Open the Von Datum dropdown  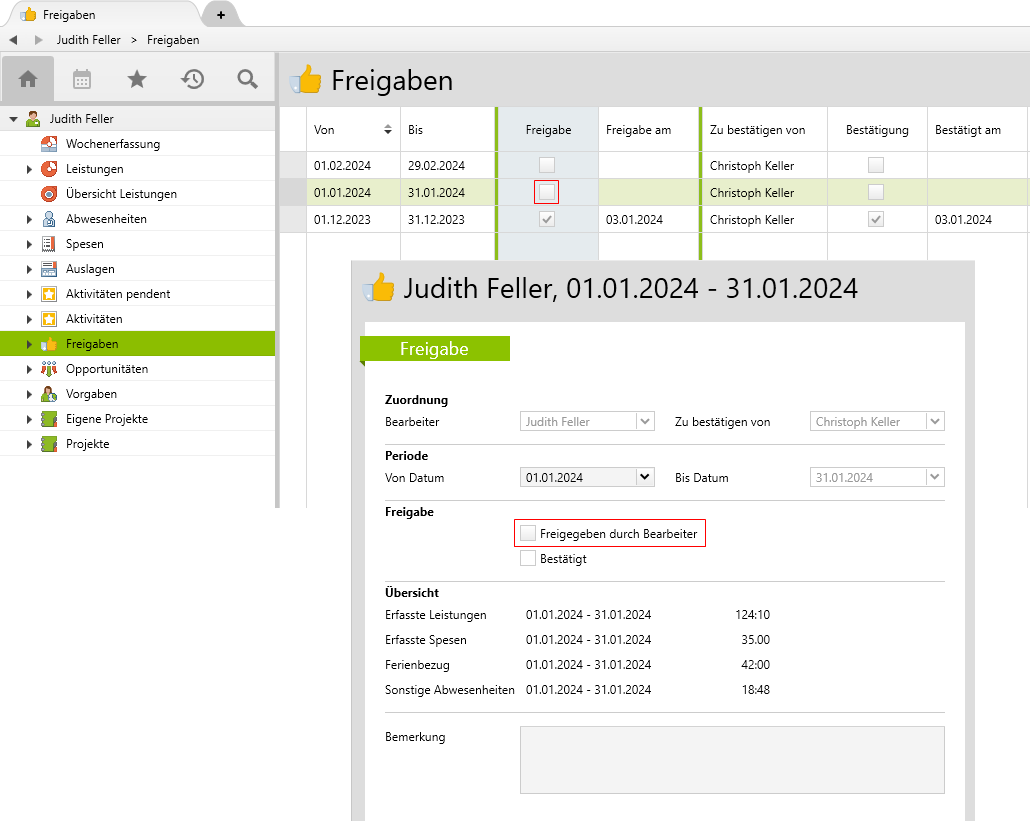point(645,478)
